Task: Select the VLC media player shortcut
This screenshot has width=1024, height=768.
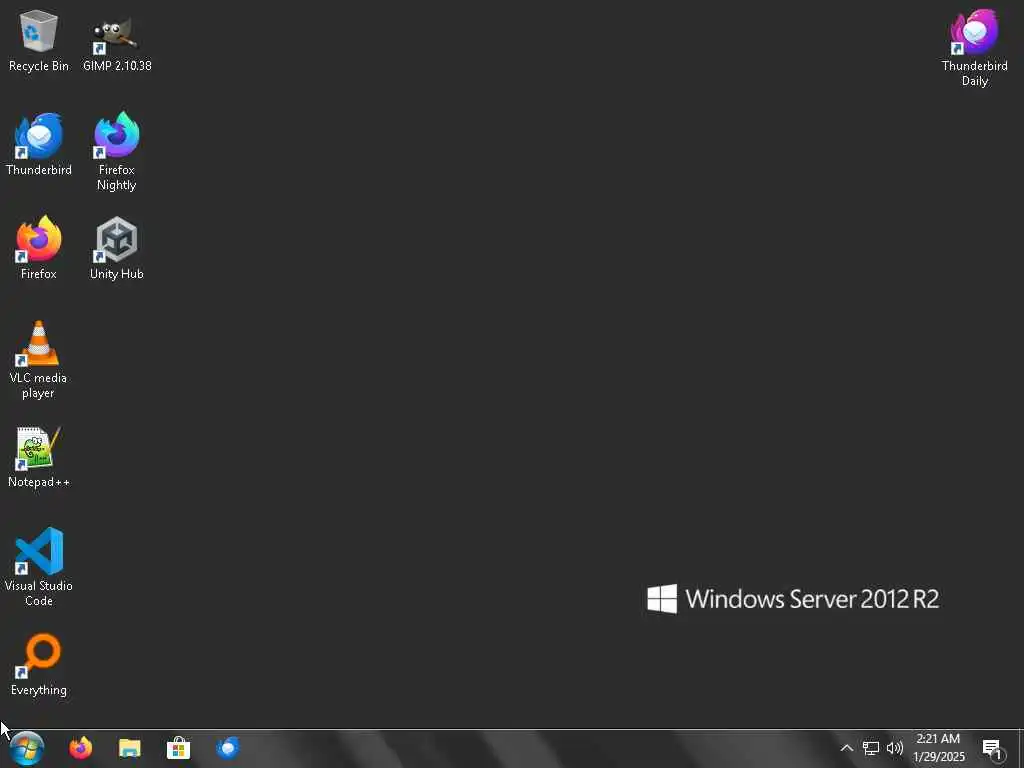Action: [x=39, y=360]
